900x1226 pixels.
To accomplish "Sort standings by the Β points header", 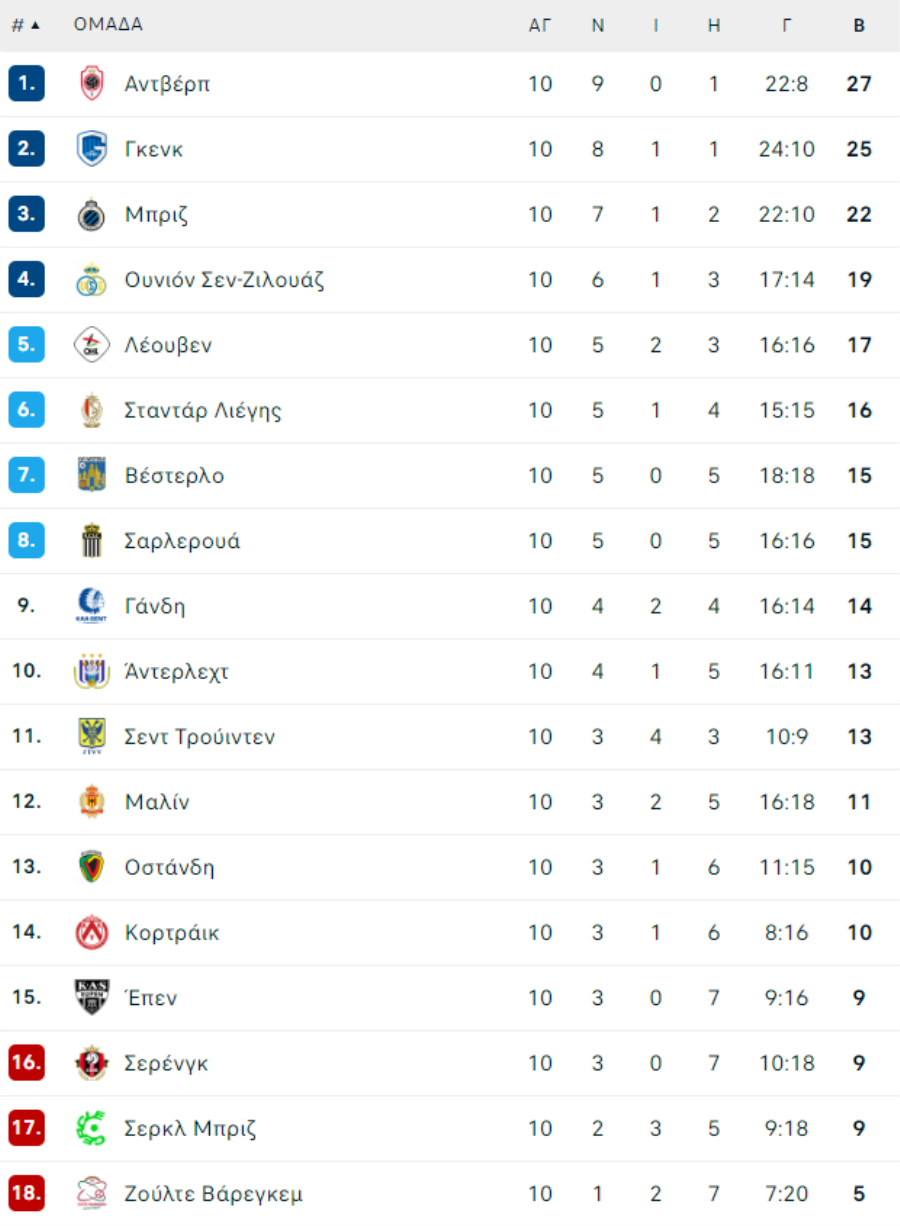I will click(x=859, y=26).
